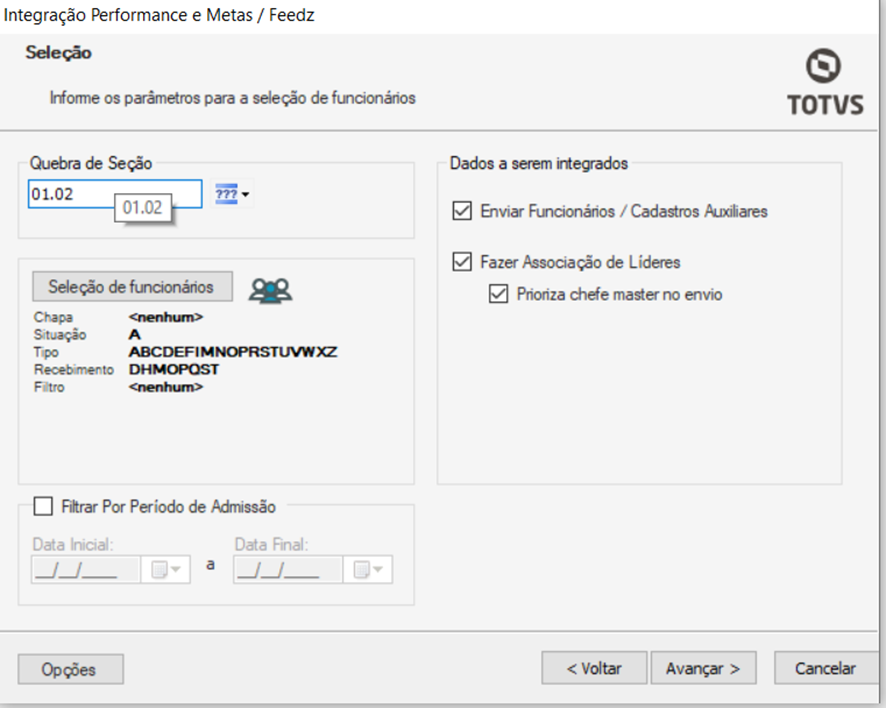The width and height of the screenshot is (886, 708).
Task: Click the TOTVS logo
Action: [826, 82]
